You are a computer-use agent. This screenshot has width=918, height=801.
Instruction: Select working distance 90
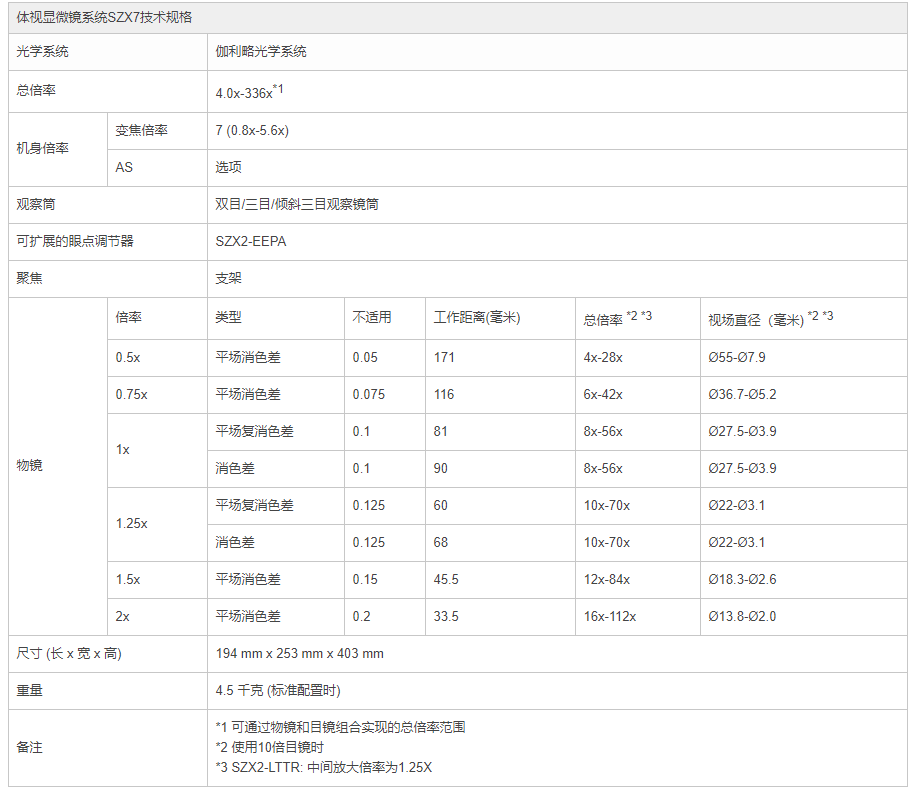pos(440,468)
